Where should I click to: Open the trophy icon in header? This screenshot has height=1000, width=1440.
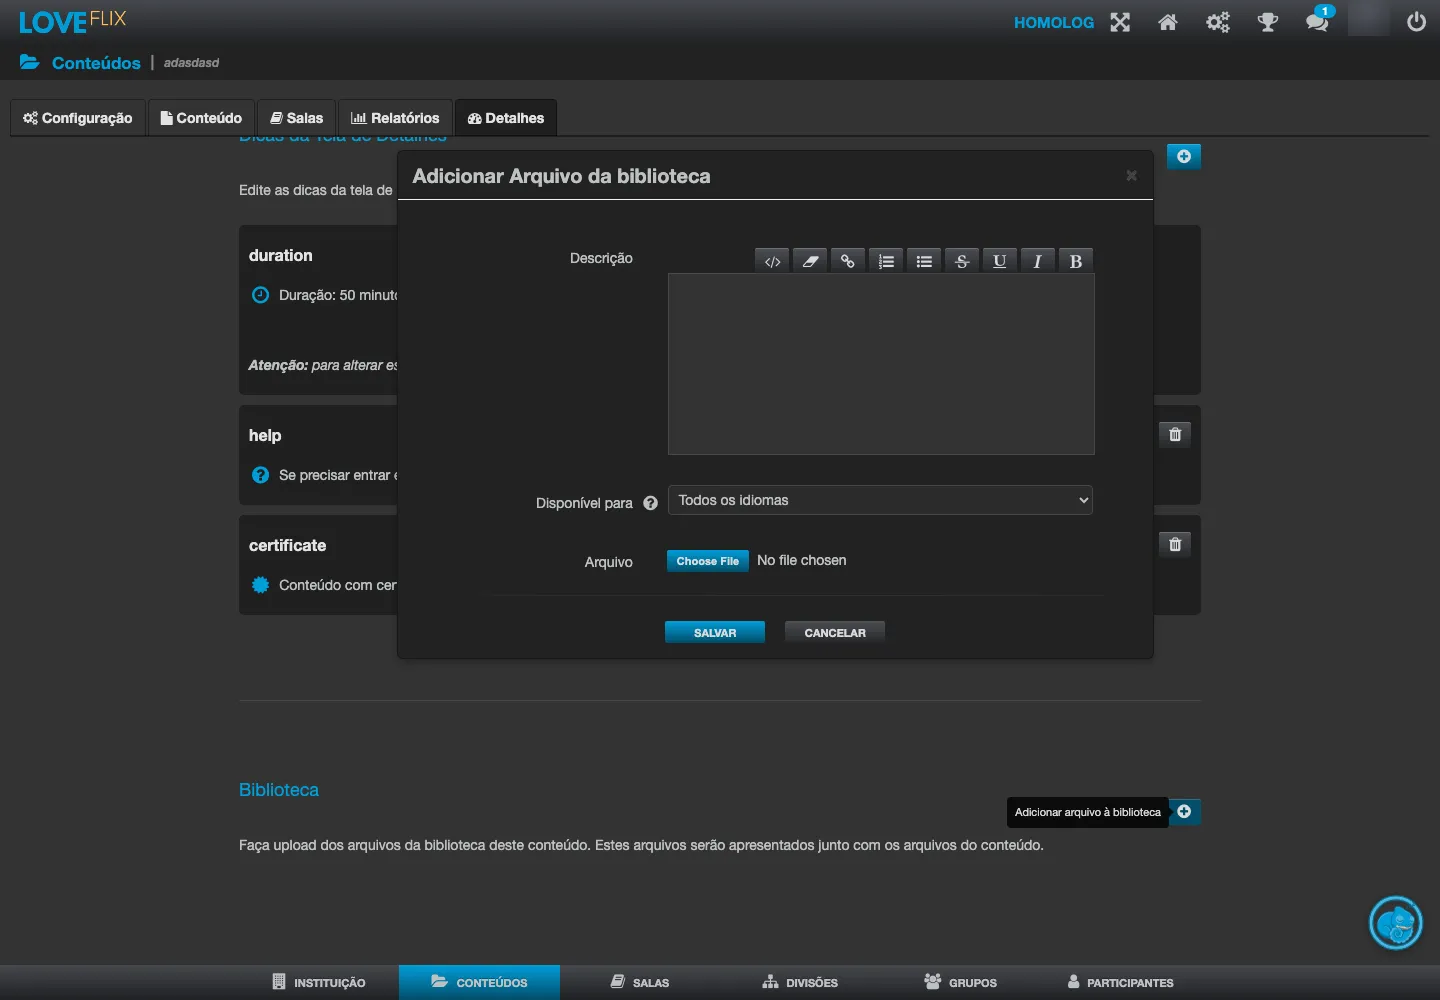(1268, 22)
